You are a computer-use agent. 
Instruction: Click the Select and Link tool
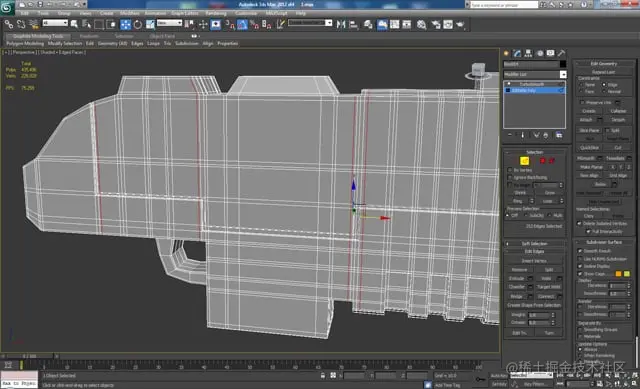click(x=9, y=24)
